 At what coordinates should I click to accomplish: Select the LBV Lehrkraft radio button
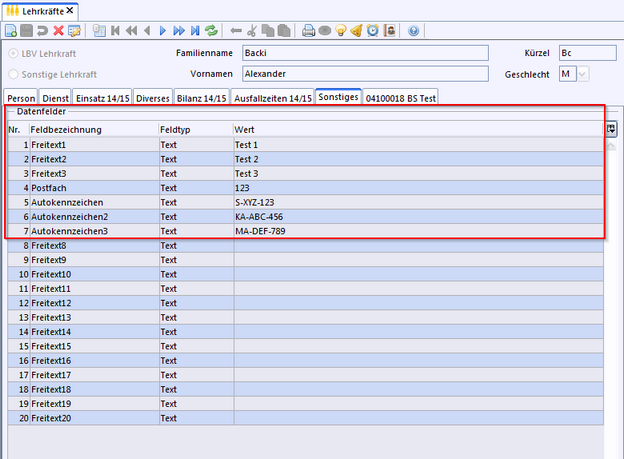(x=13, y=52)
